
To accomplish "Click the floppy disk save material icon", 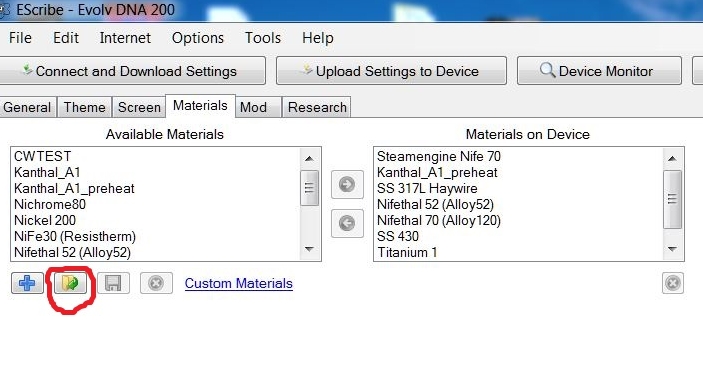I will coord(113,283).
